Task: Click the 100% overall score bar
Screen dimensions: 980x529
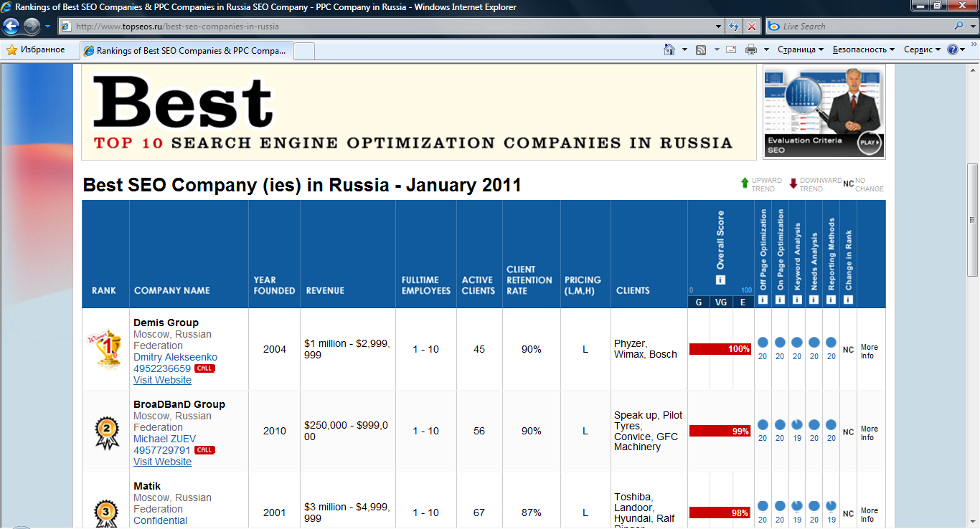Action: pyautogui.click(x=720, y=349)
